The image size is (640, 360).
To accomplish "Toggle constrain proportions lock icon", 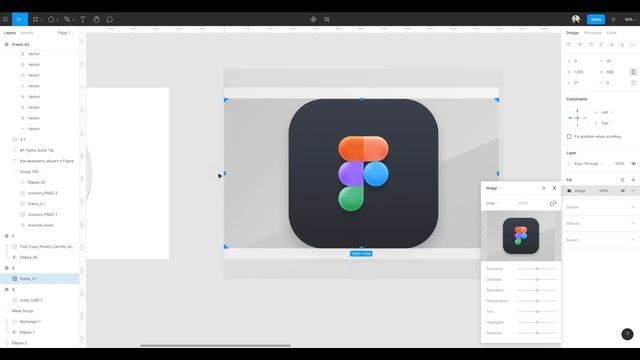I will pos(633,72).
